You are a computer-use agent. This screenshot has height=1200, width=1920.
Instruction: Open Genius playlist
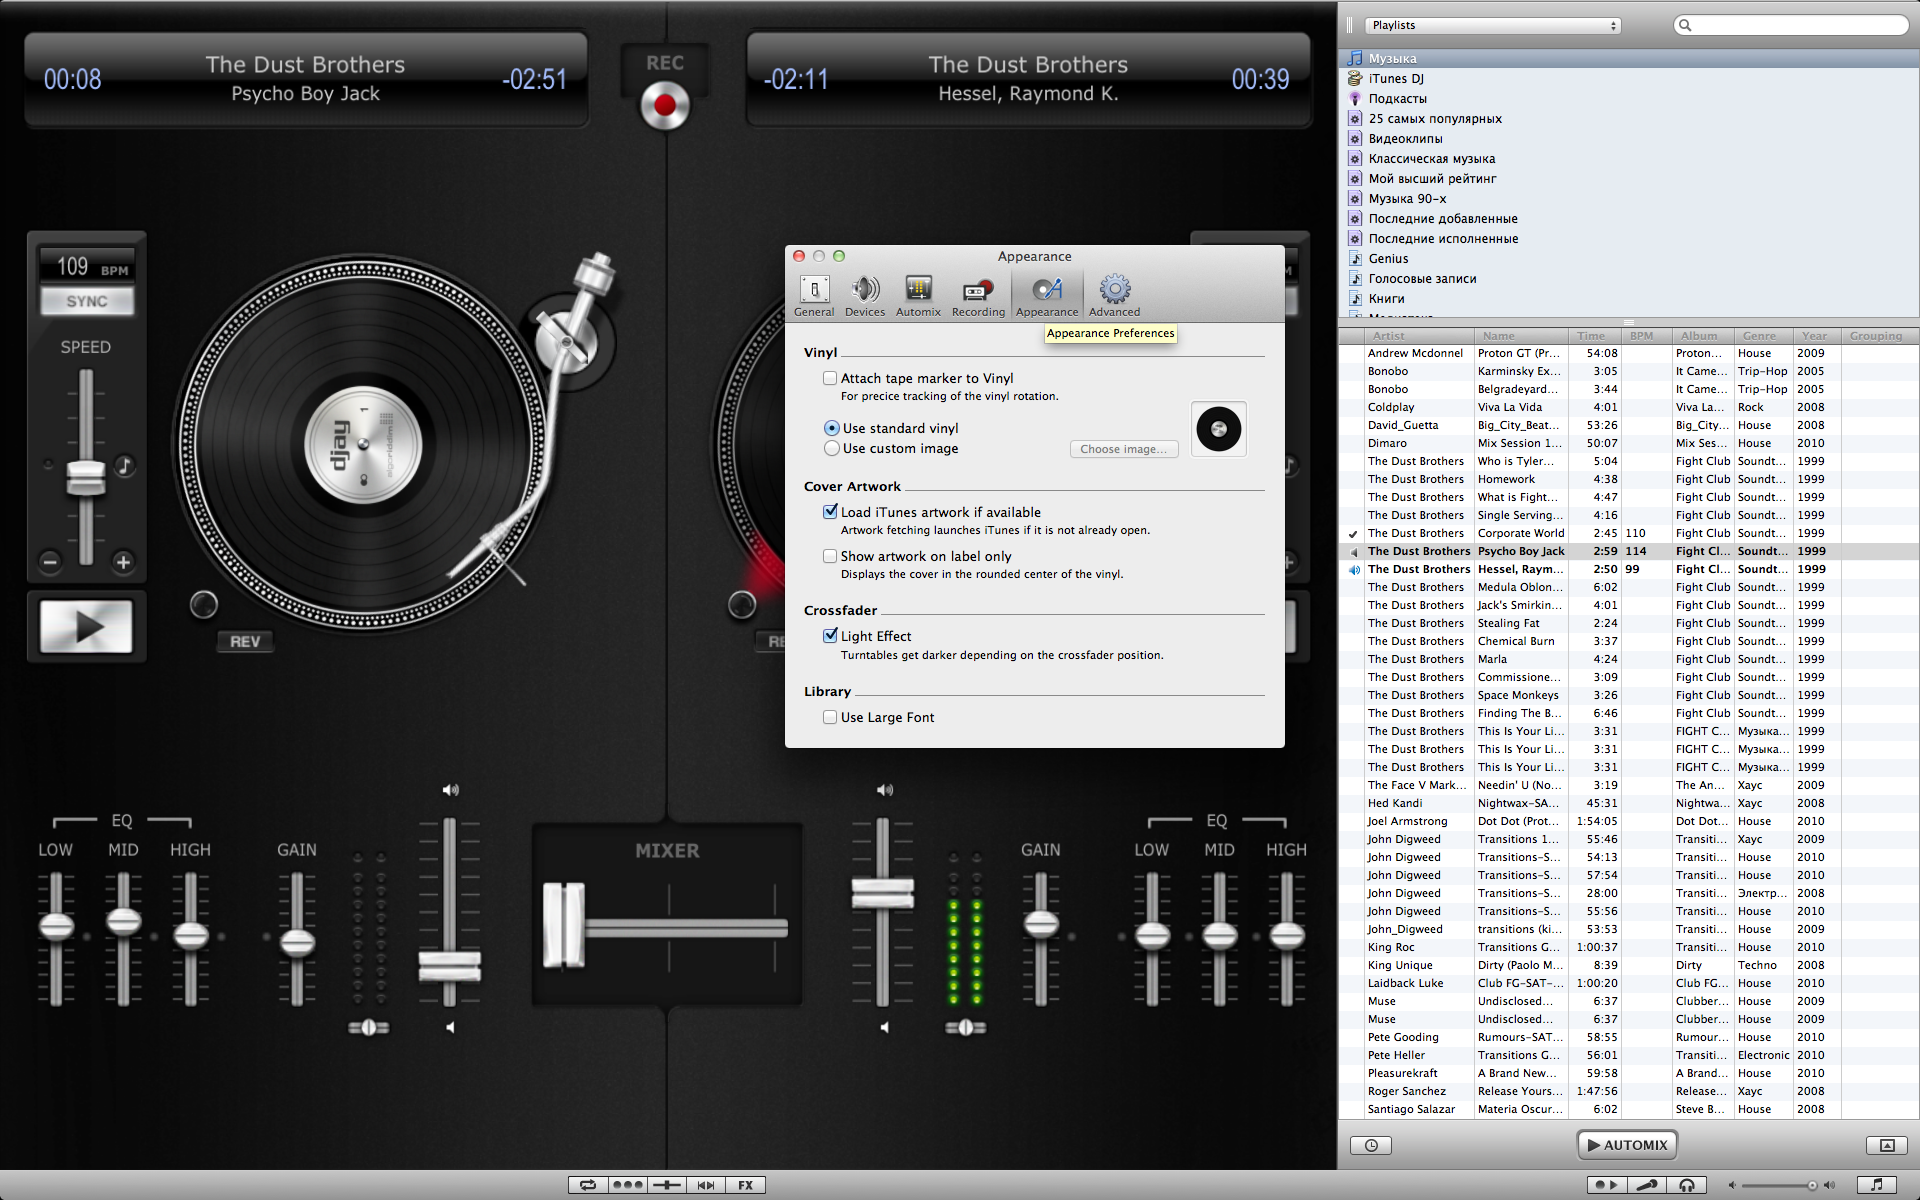pos(1629,259)
